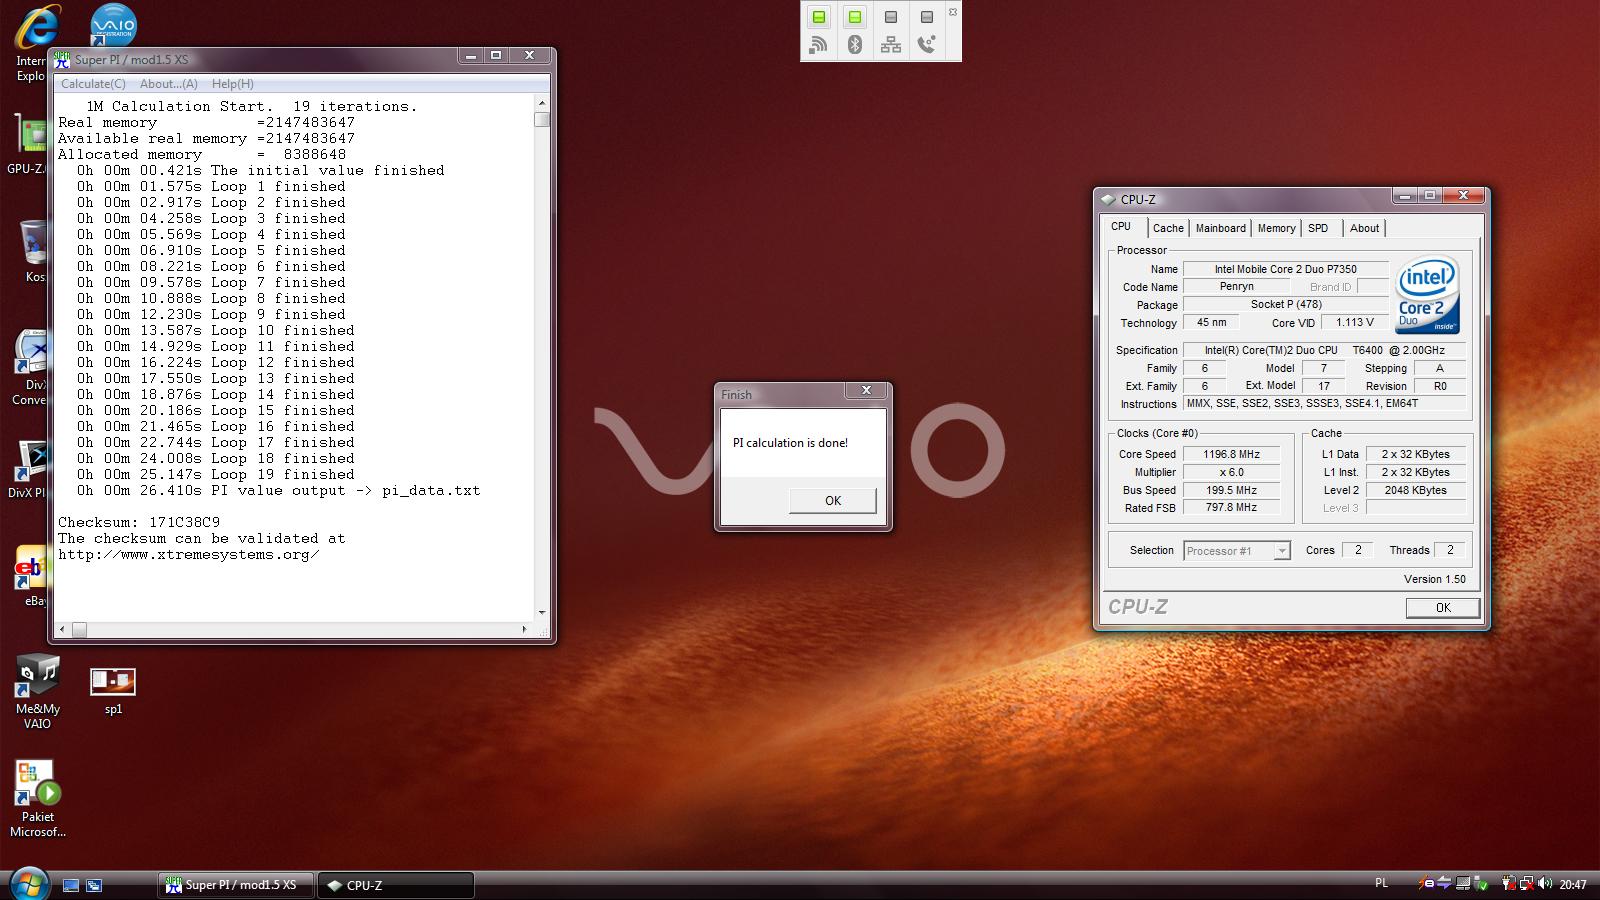The width and height of the screenshot is (1600, 900).
Task: Click the CPU-Z title bar icon
Action: click(1108, 199)
